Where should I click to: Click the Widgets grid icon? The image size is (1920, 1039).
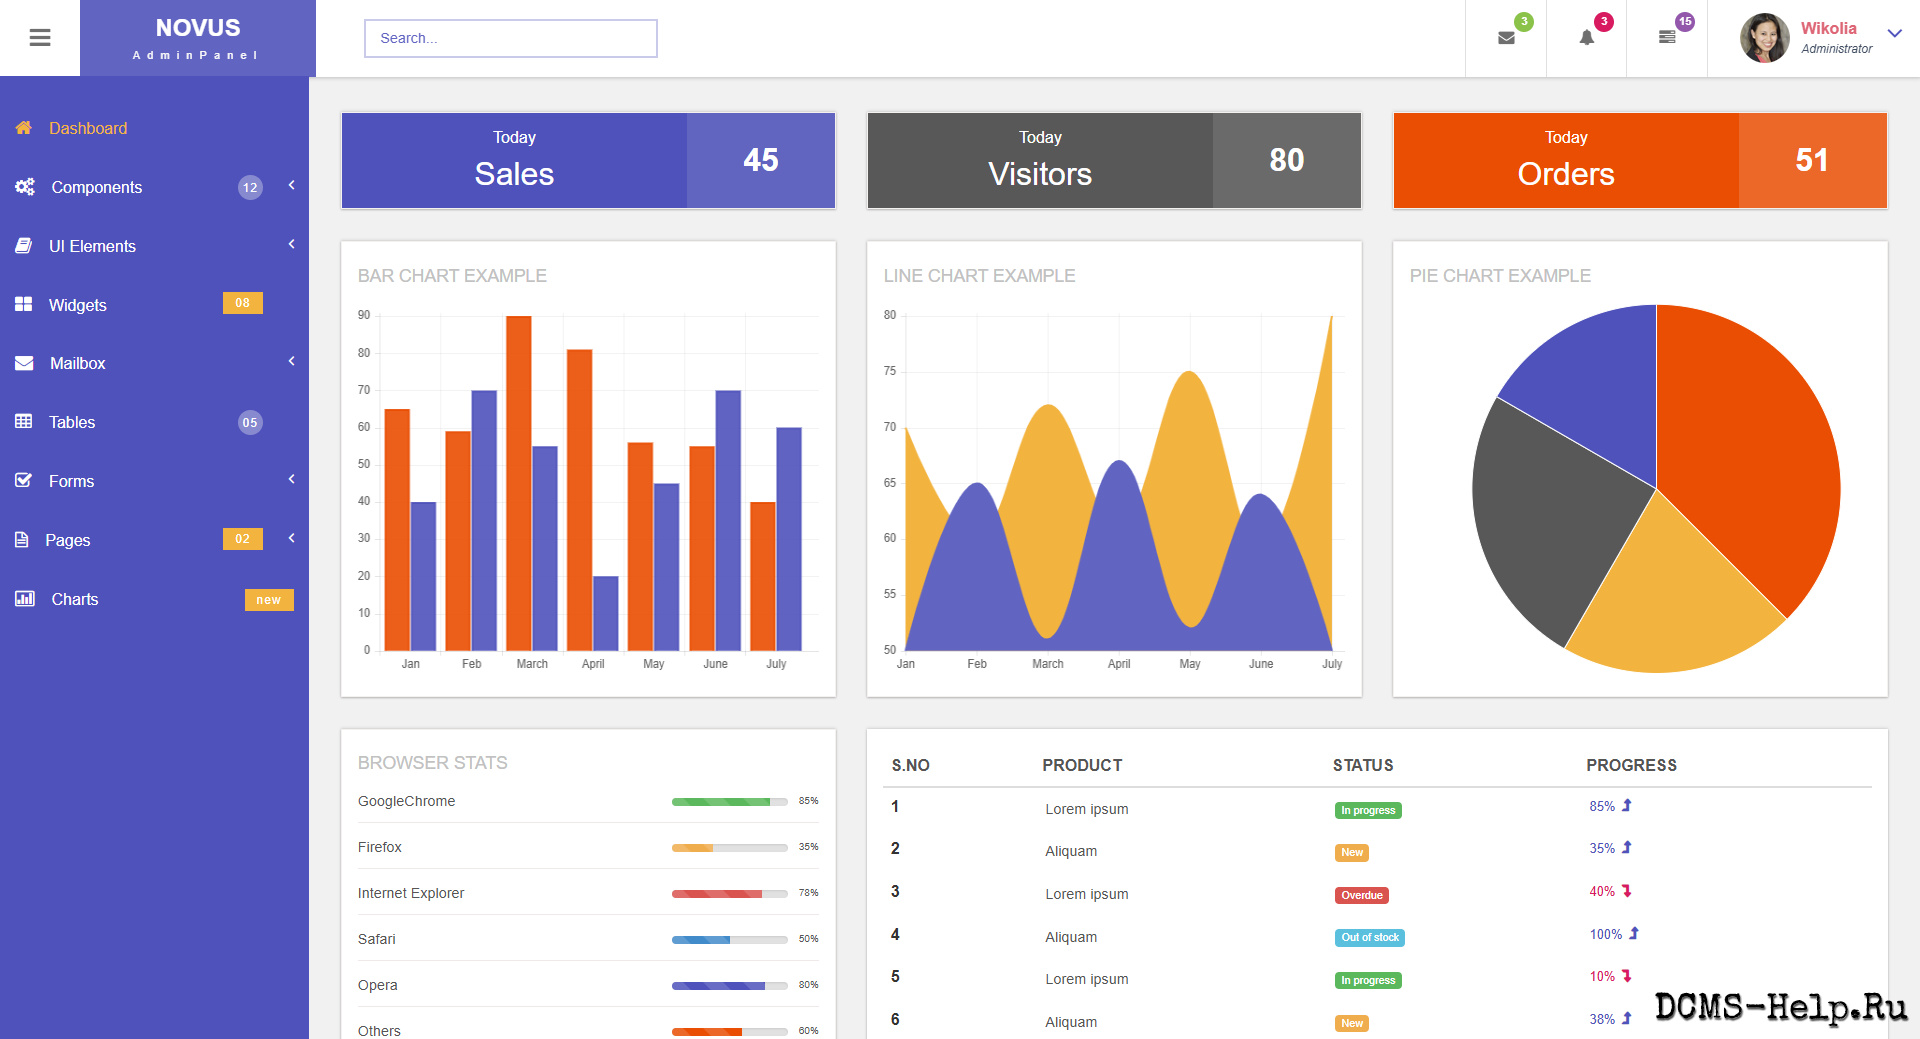pos(24,304)
